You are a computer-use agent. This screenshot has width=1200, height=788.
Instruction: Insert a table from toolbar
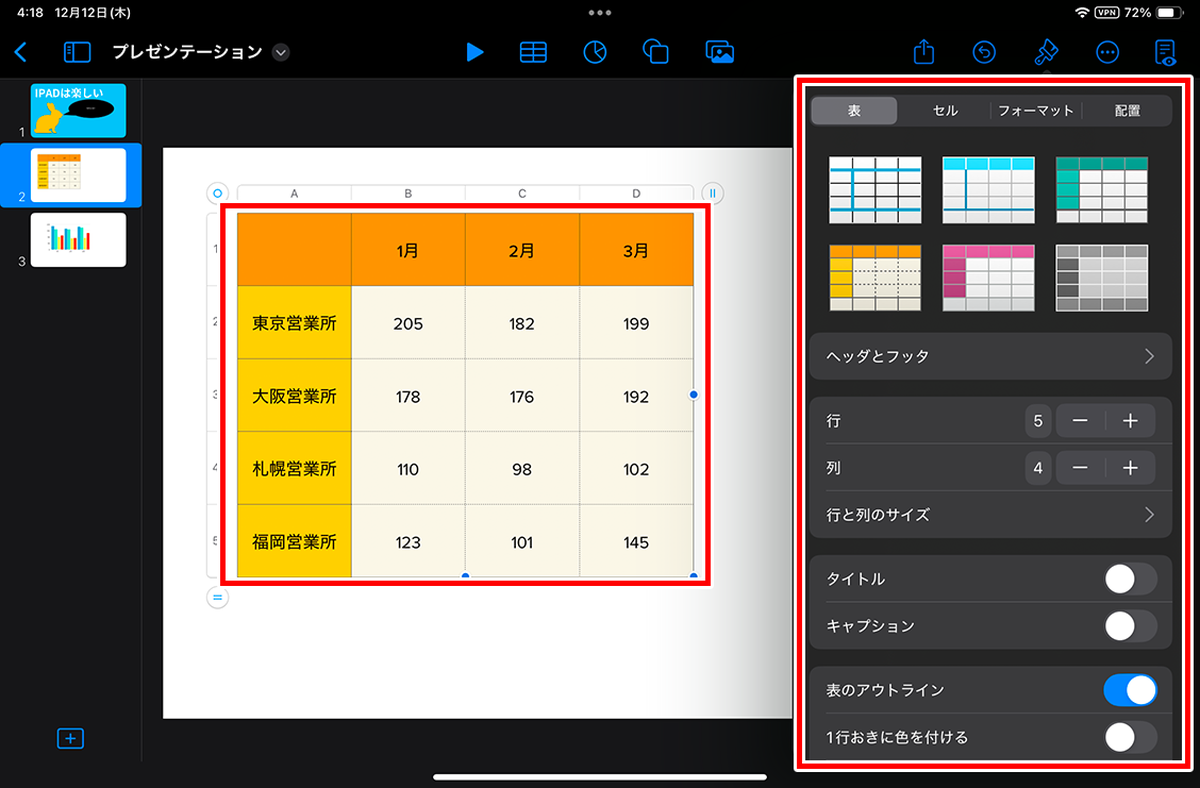[x=533, y=52]
